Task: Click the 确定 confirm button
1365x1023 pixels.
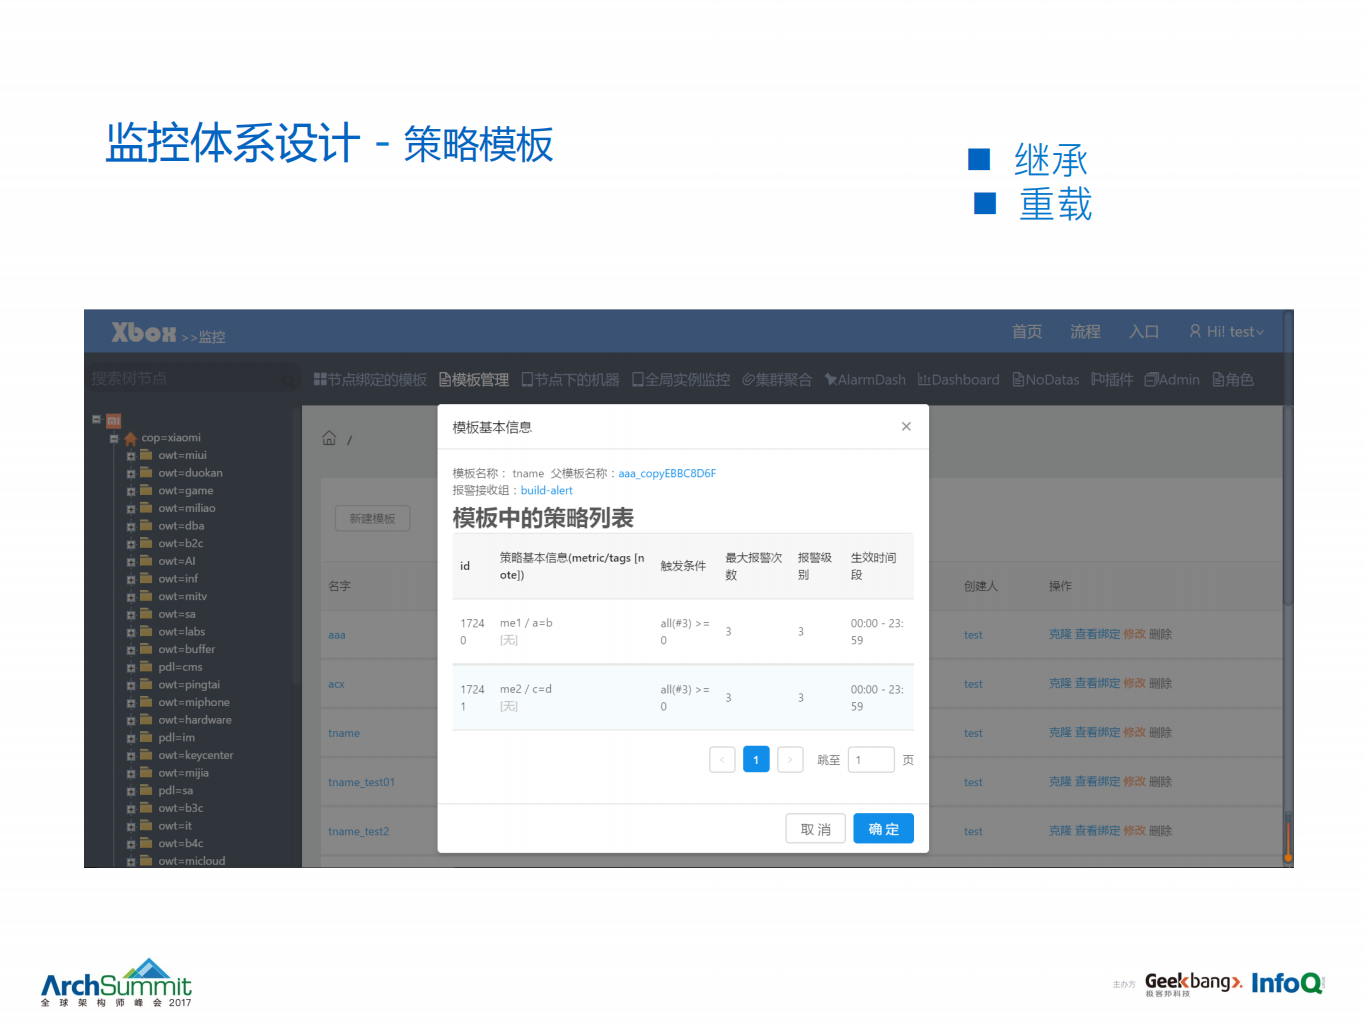Action: [x=882, y=828]
